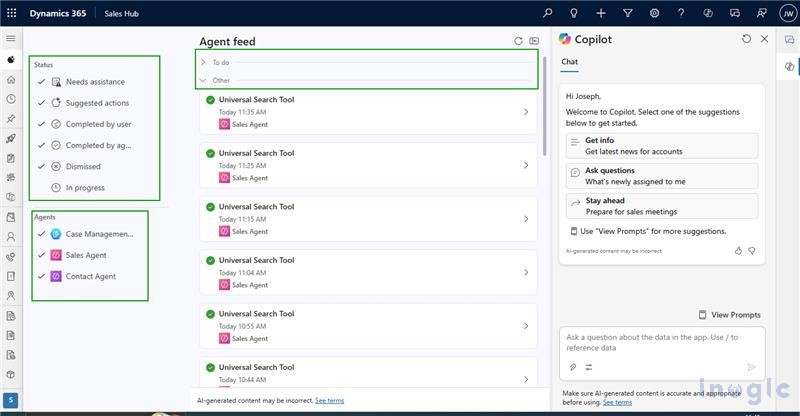Viewport: 800px width, 416px height.
Task: Click the help question mark icon
Action: [x=681, y=13]
